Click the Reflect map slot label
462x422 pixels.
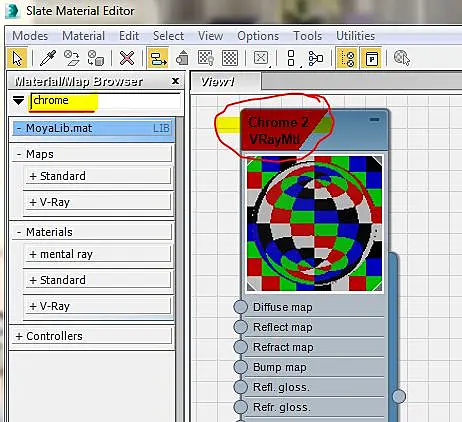(283, 327)
